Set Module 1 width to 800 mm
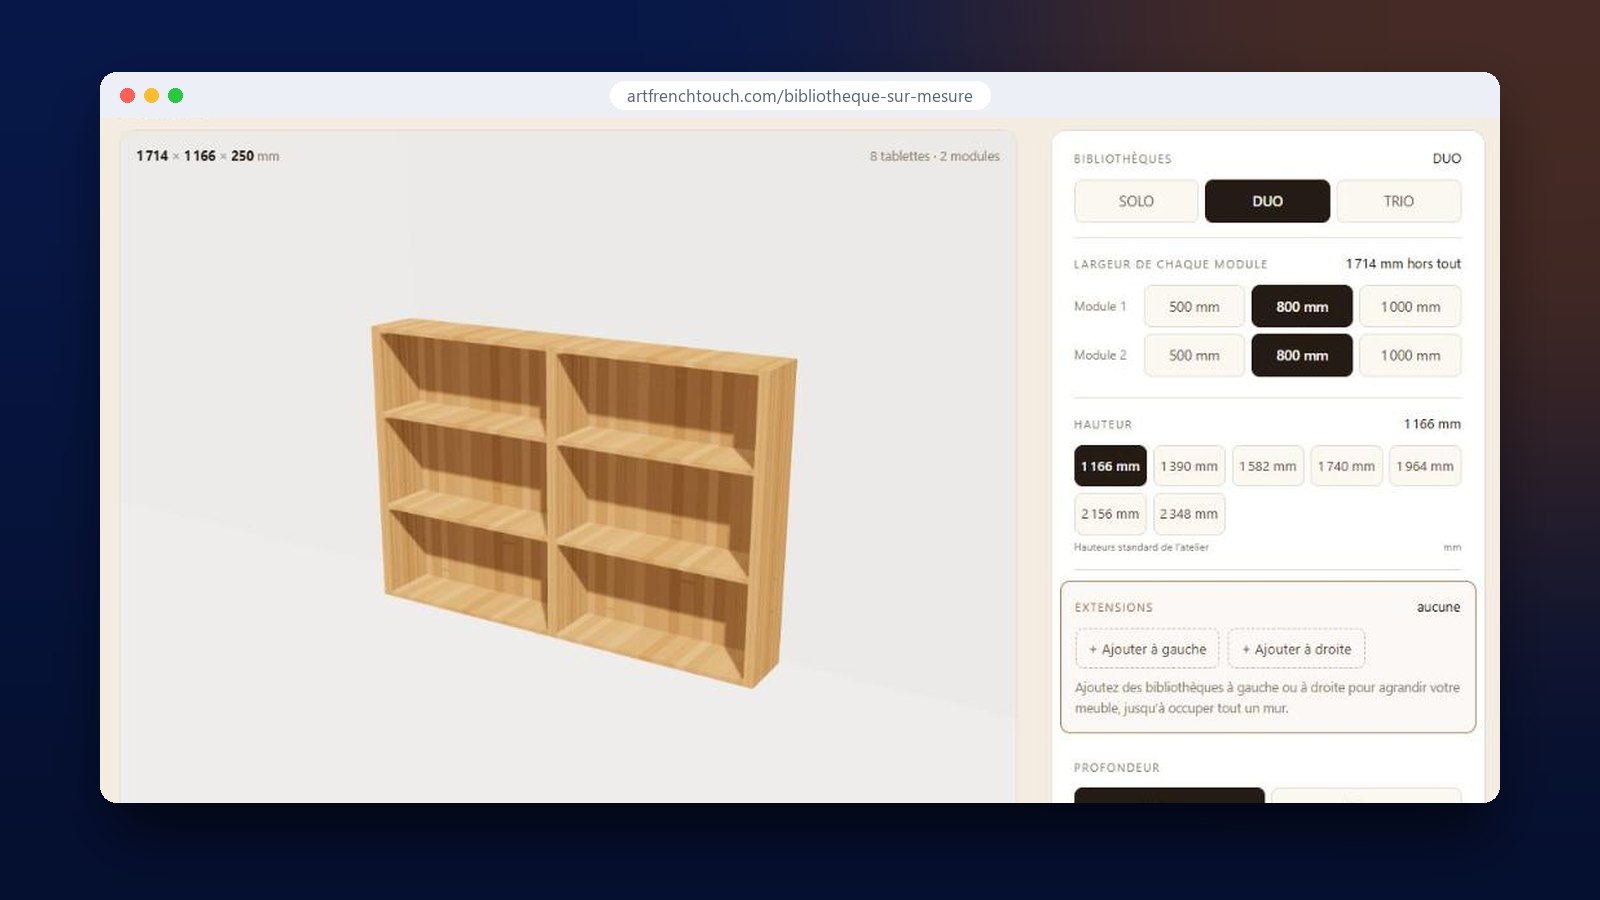The height and width of the screenshot is (900, 1600). [1302, 307]
